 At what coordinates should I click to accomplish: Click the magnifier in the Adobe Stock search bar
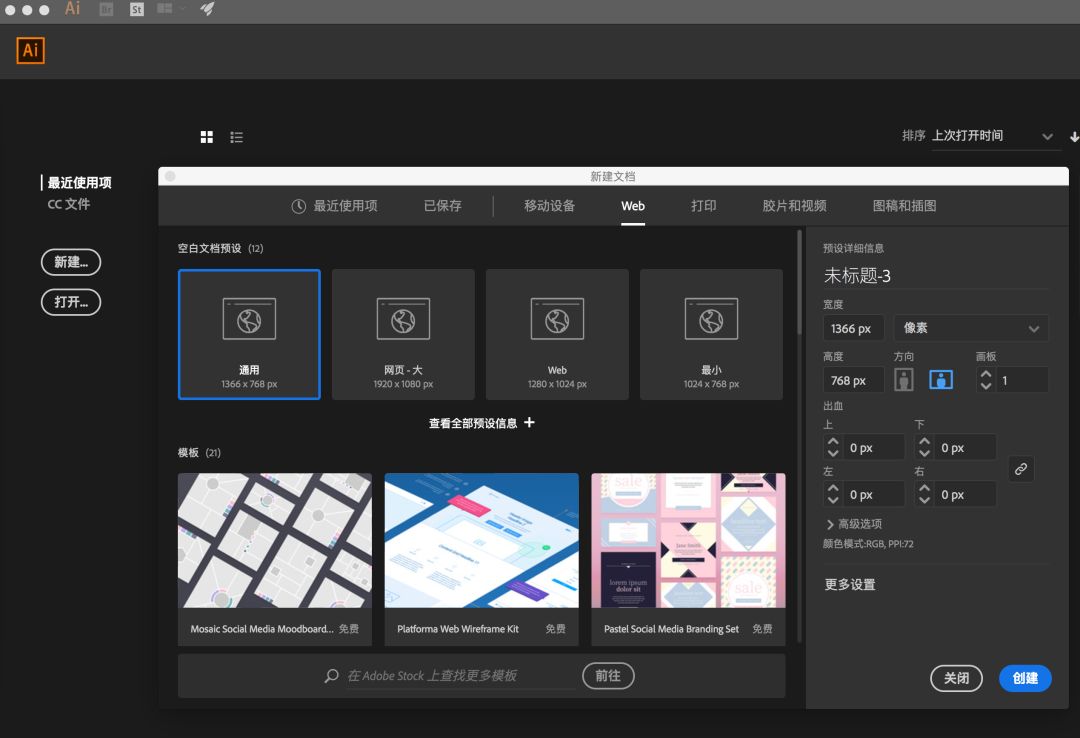pyautogui.click(x=330, y=676)
